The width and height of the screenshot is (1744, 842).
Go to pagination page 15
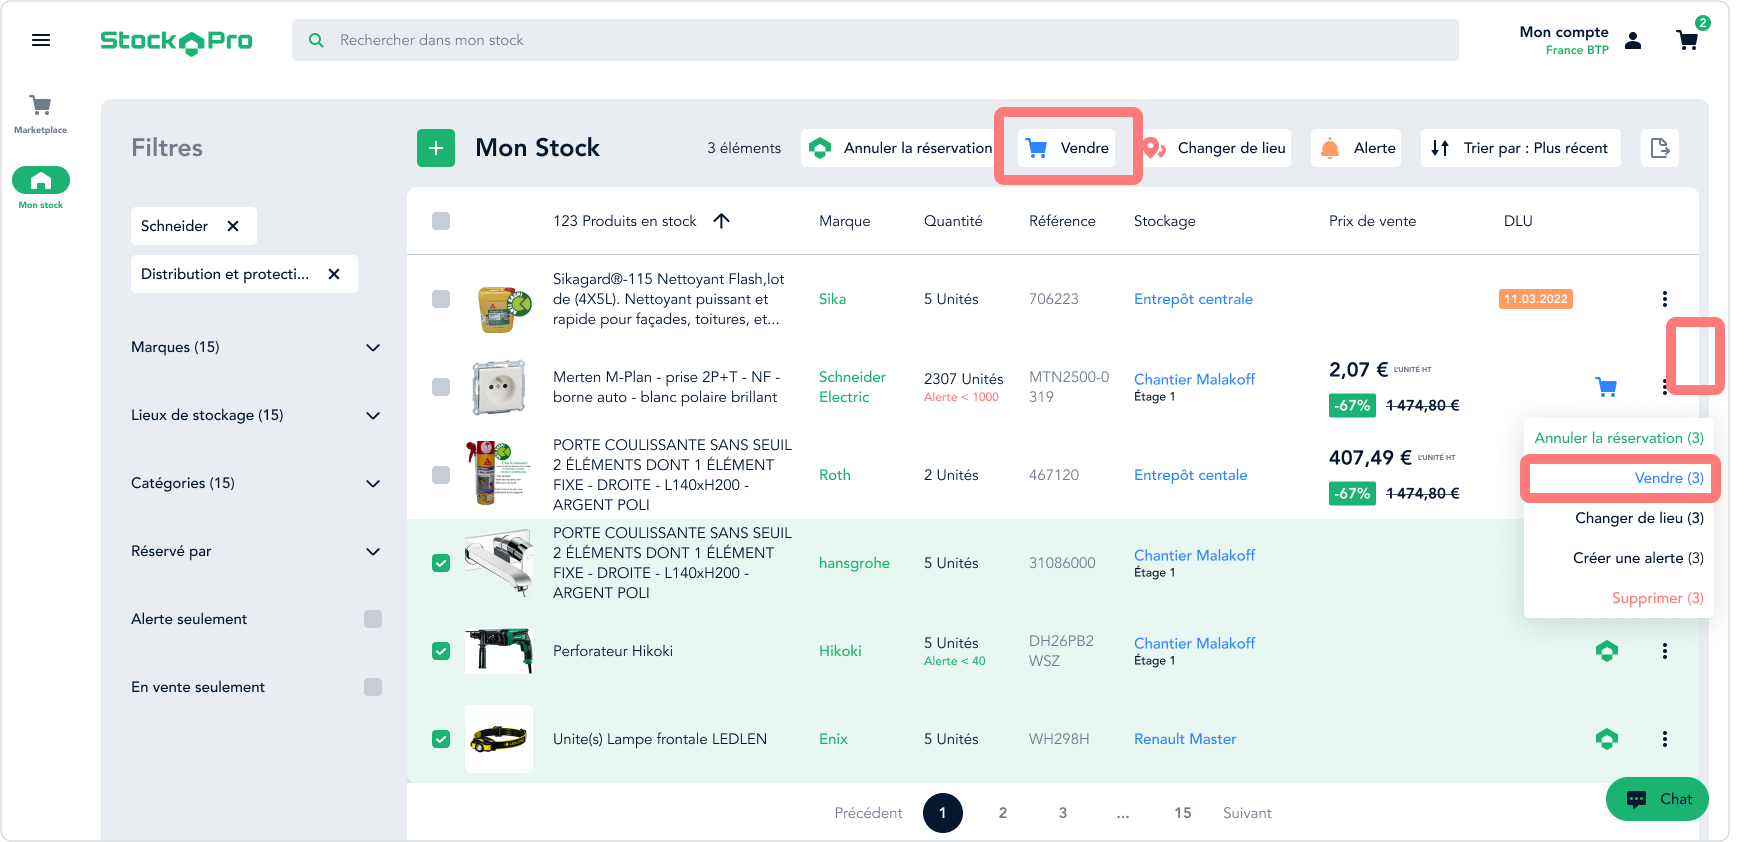click(1183, 813)
